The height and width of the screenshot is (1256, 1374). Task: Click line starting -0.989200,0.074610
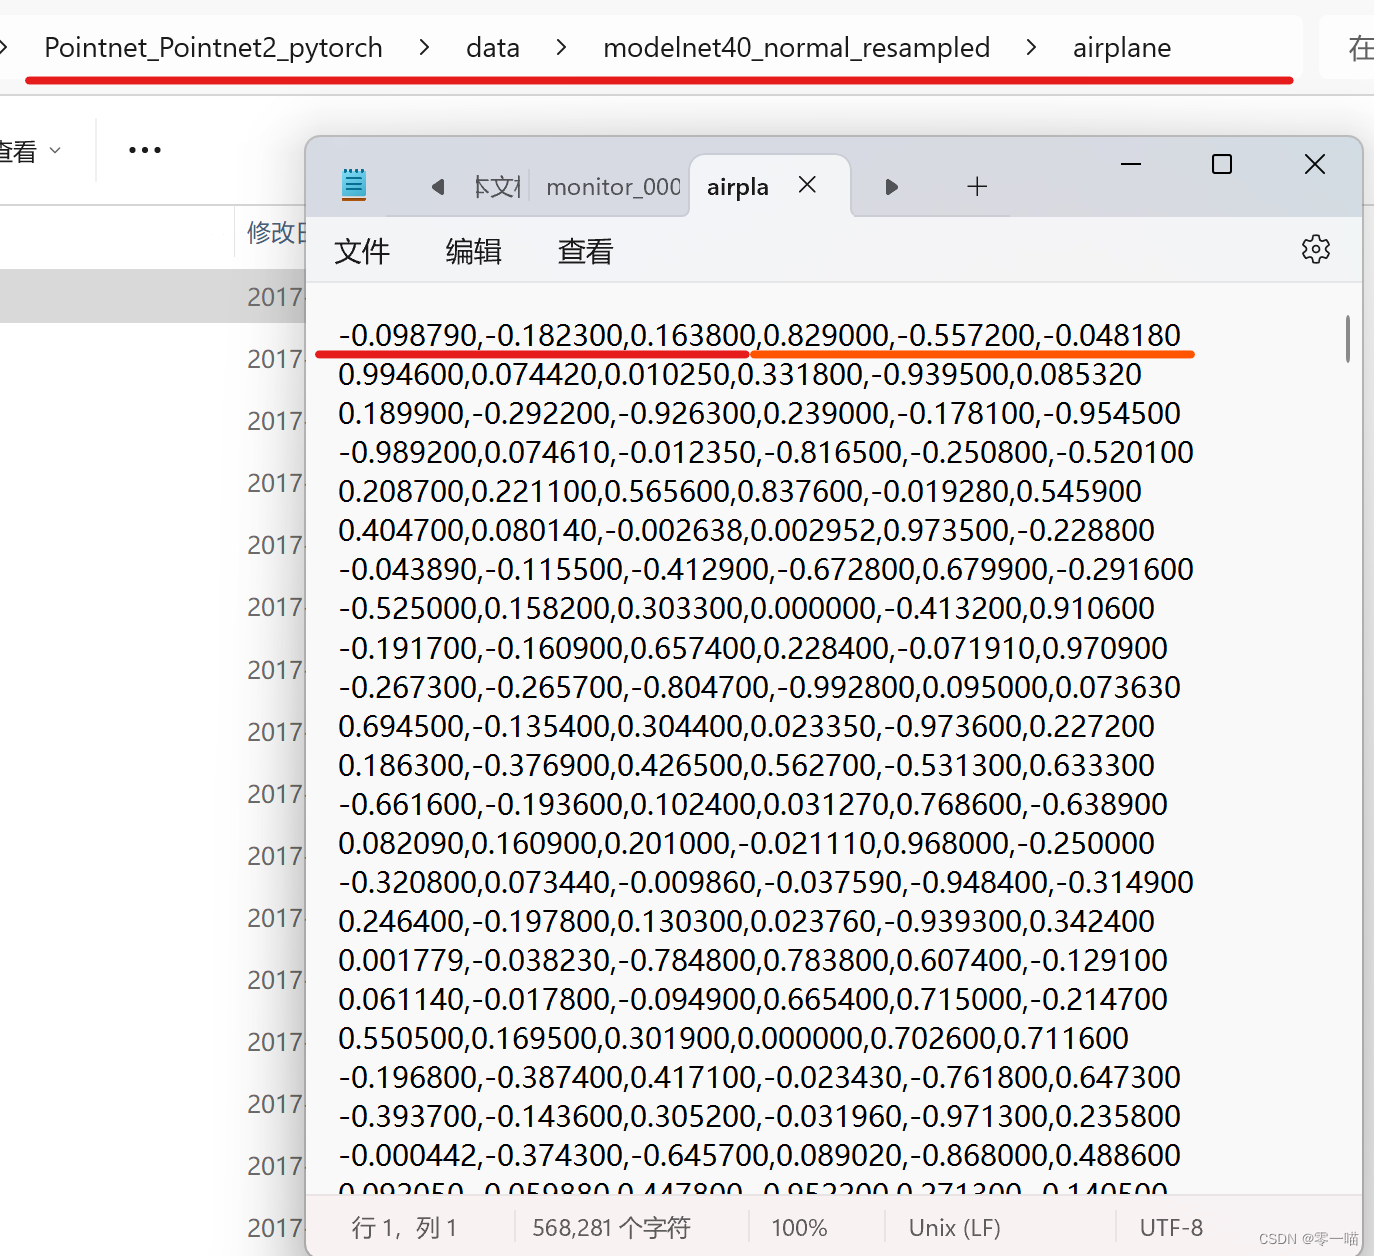click(766, 452)
